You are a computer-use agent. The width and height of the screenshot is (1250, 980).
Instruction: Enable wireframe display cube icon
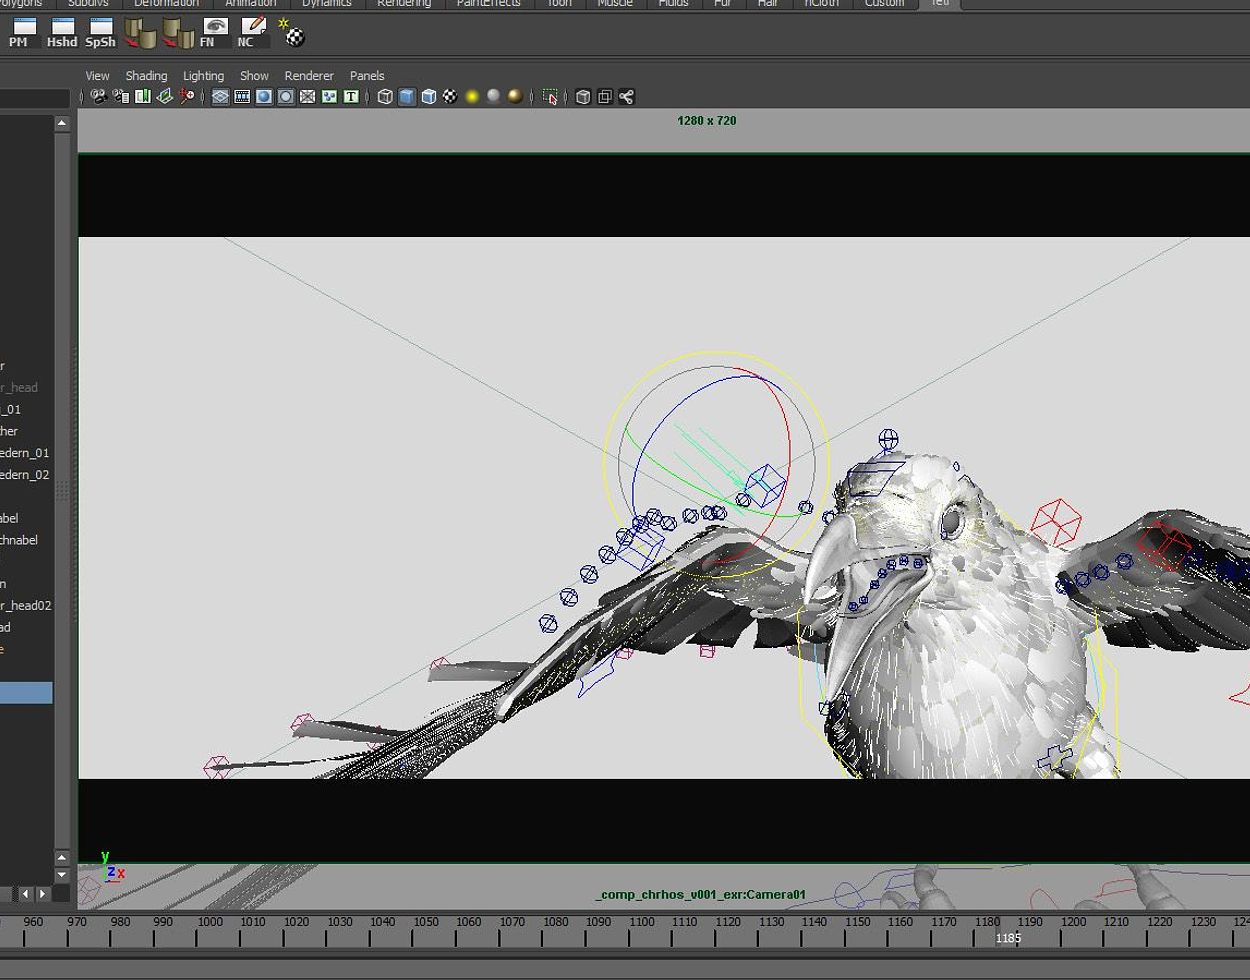(385, 97)
